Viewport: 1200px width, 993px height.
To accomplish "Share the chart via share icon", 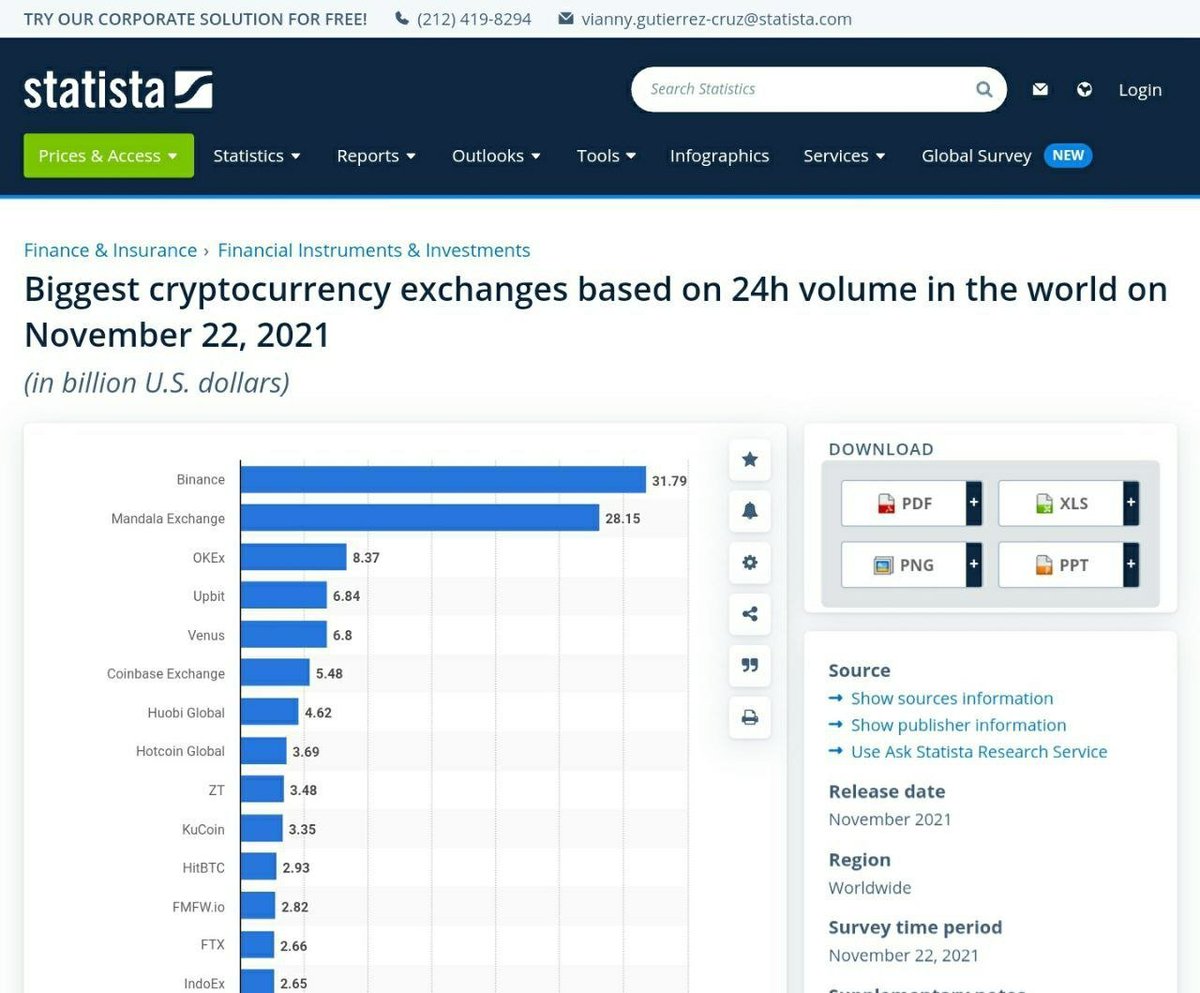I will (750, 614).
